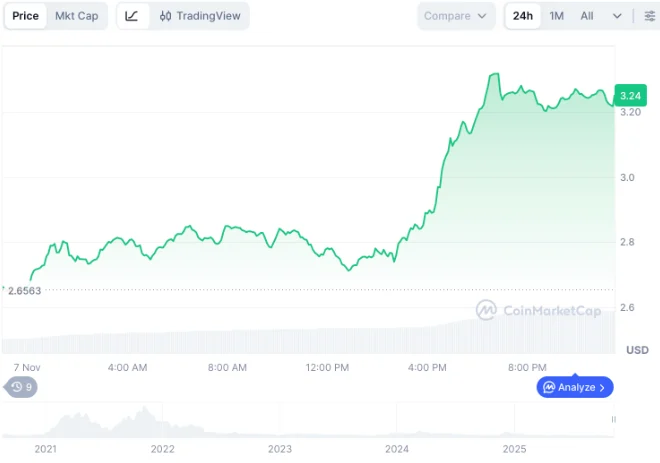Select the 1M time range
660x463 pixels.
(x=557, y=16)
